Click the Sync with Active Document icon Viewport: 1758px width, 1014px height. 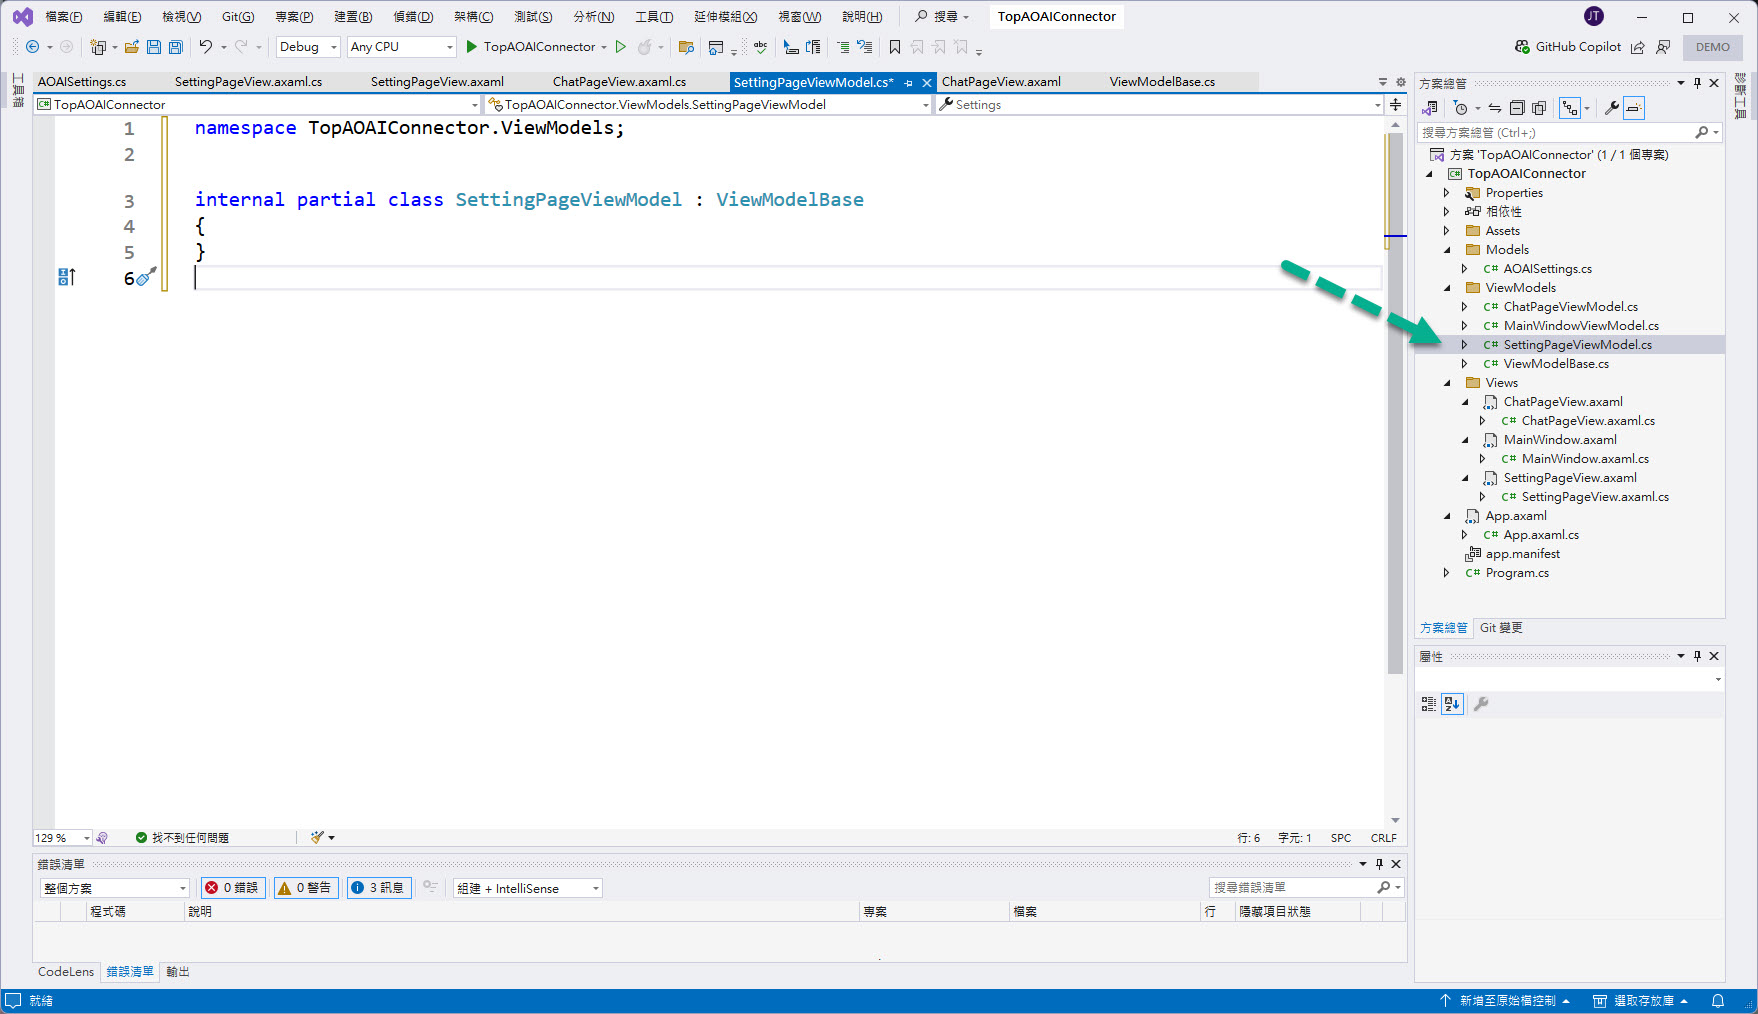tap(1495, 108)
